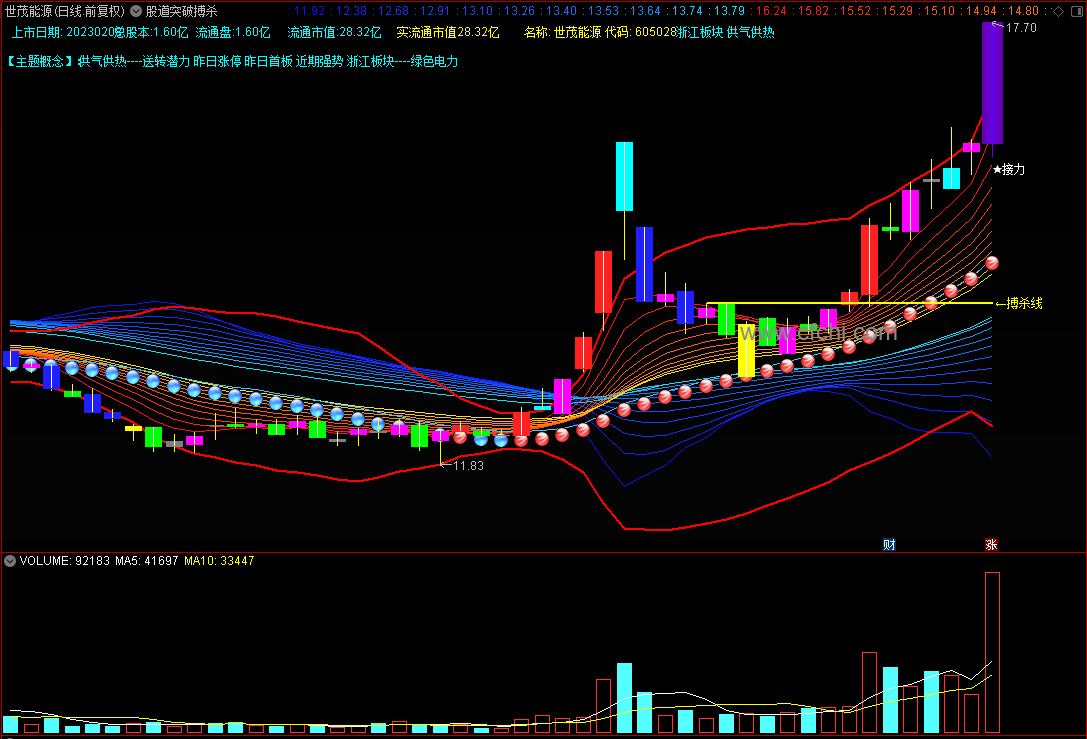Viewport: 1087px width, 739px height.
Task: Select the tall purple latest candlestick
Action: pyautogui.click(x=992, y=82)
